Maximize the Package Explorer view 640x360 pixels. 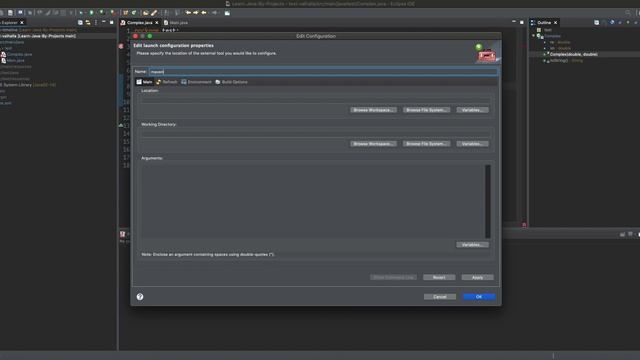(111, 22)
